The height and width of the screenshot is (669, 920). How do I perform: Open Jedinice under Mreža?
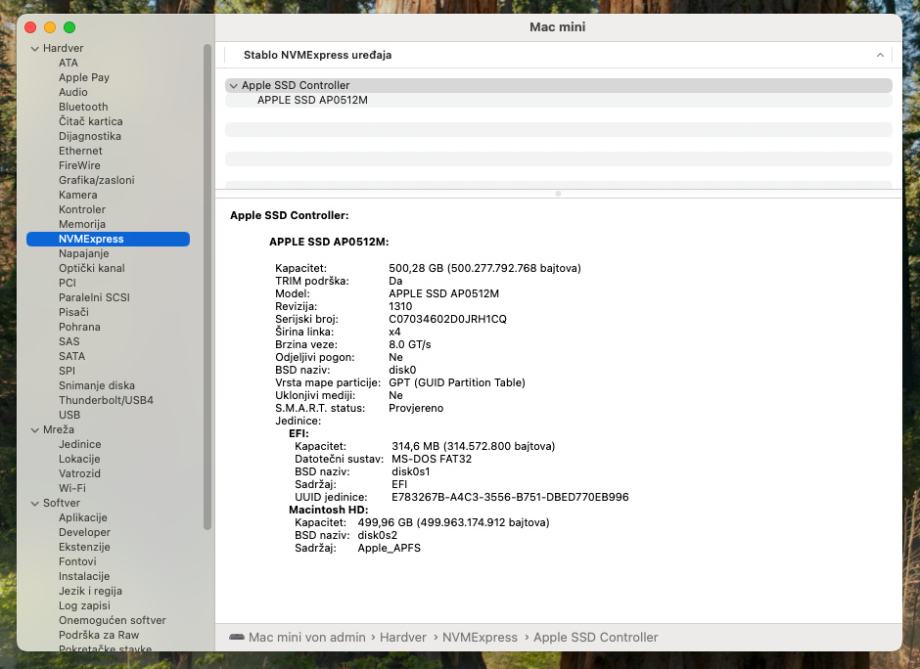[x=80, y=444]
